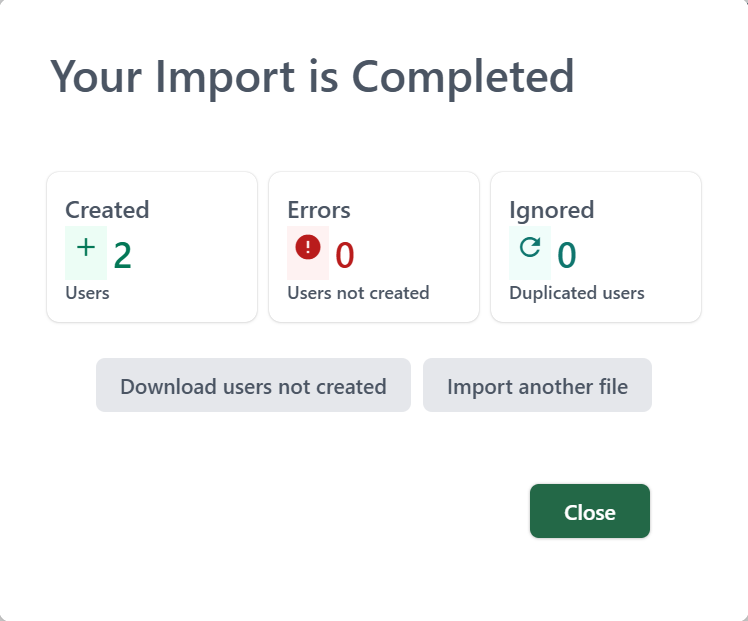This screenshot has height=621, width=748.
Task: Click the 'Created' card title
Action: pyautogui.click(x=107, y=210)
